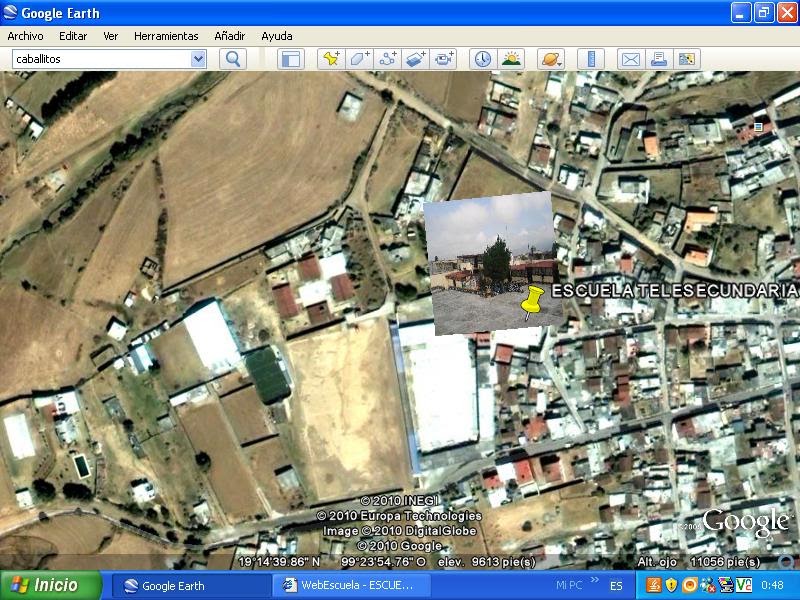View in Google Maps icon

(687, 59)
